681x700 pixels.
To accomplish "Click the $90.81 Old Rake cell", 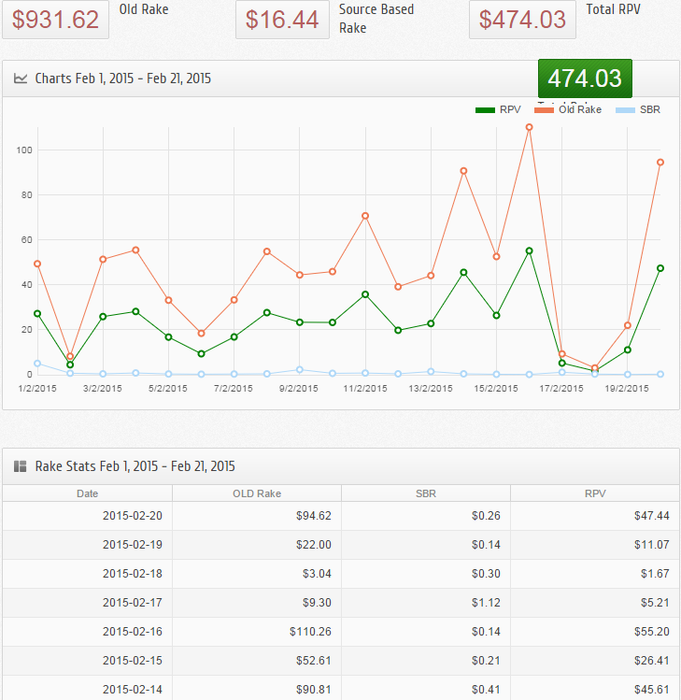I will click(x=257, y=688).
